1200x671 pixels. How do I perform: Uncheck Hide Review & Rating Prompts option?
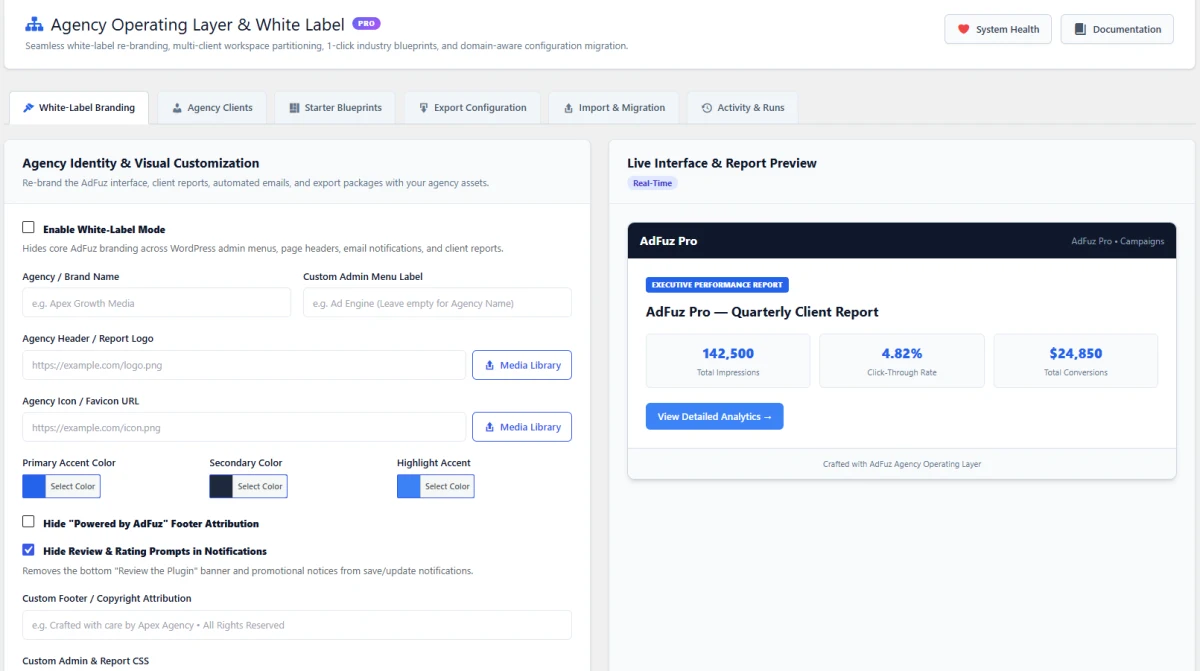(28, 550)
